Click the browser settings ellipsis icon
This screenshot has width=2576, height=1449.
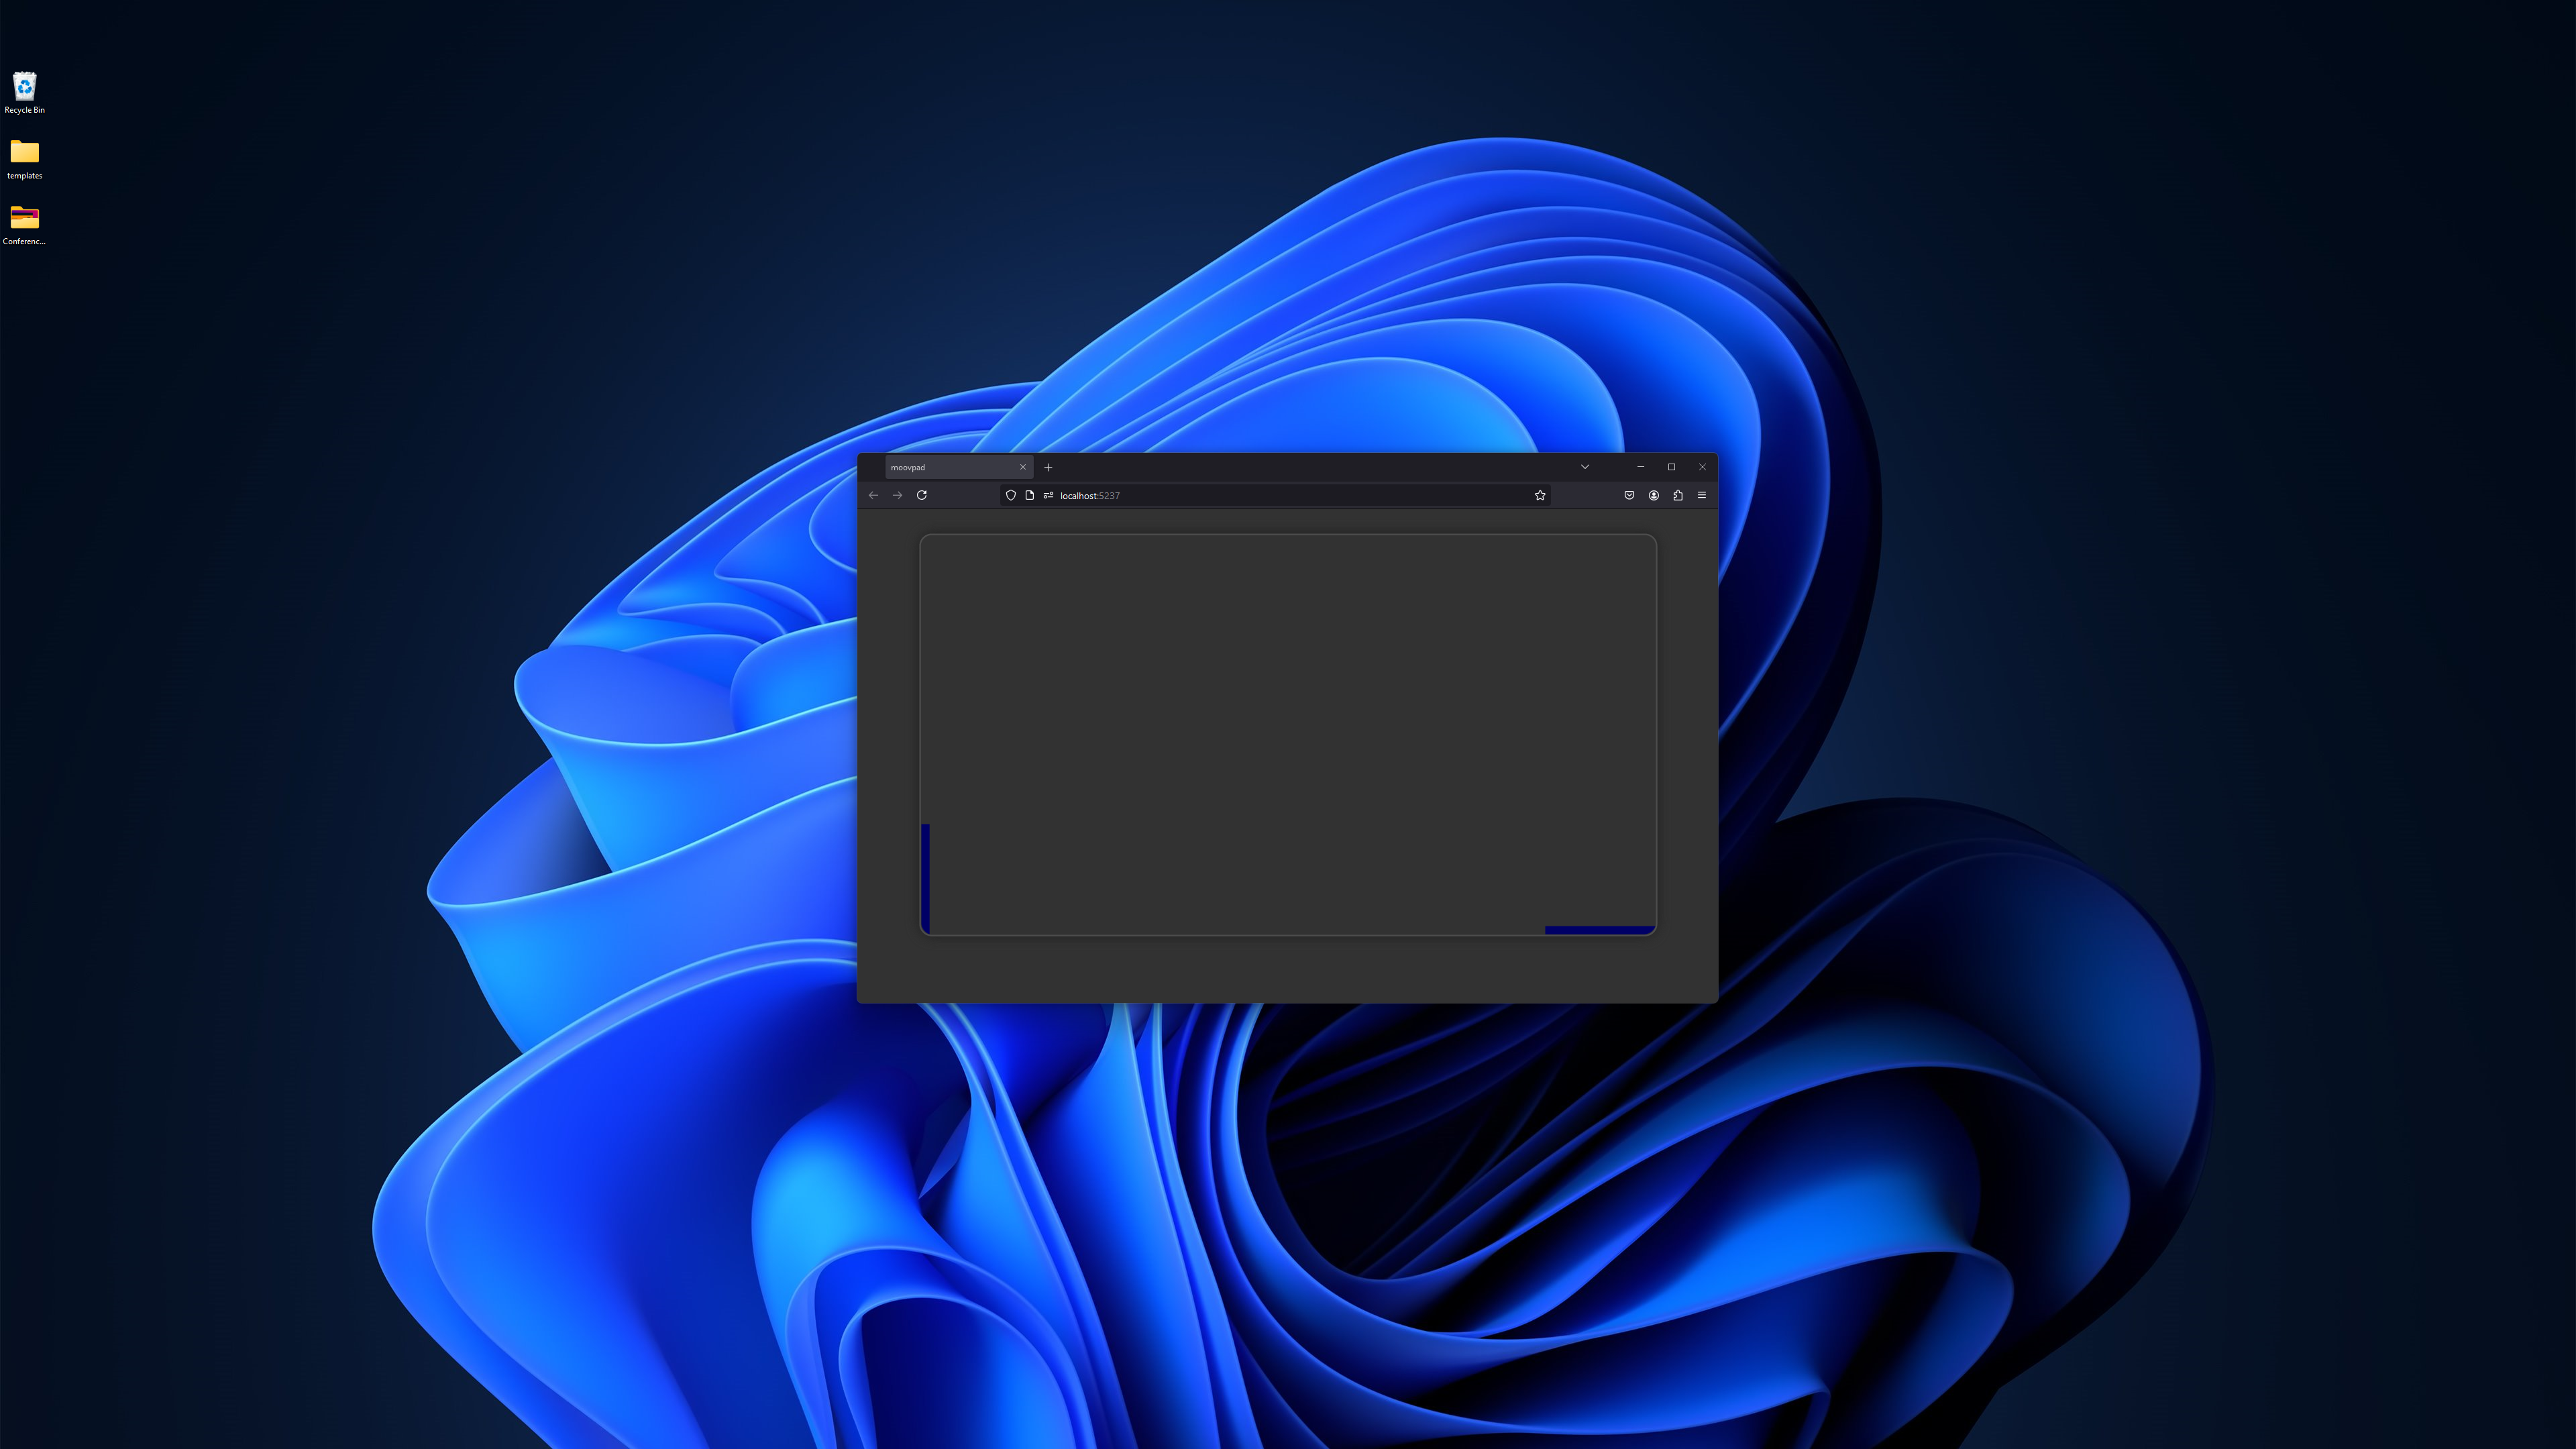coord(1702,495)
